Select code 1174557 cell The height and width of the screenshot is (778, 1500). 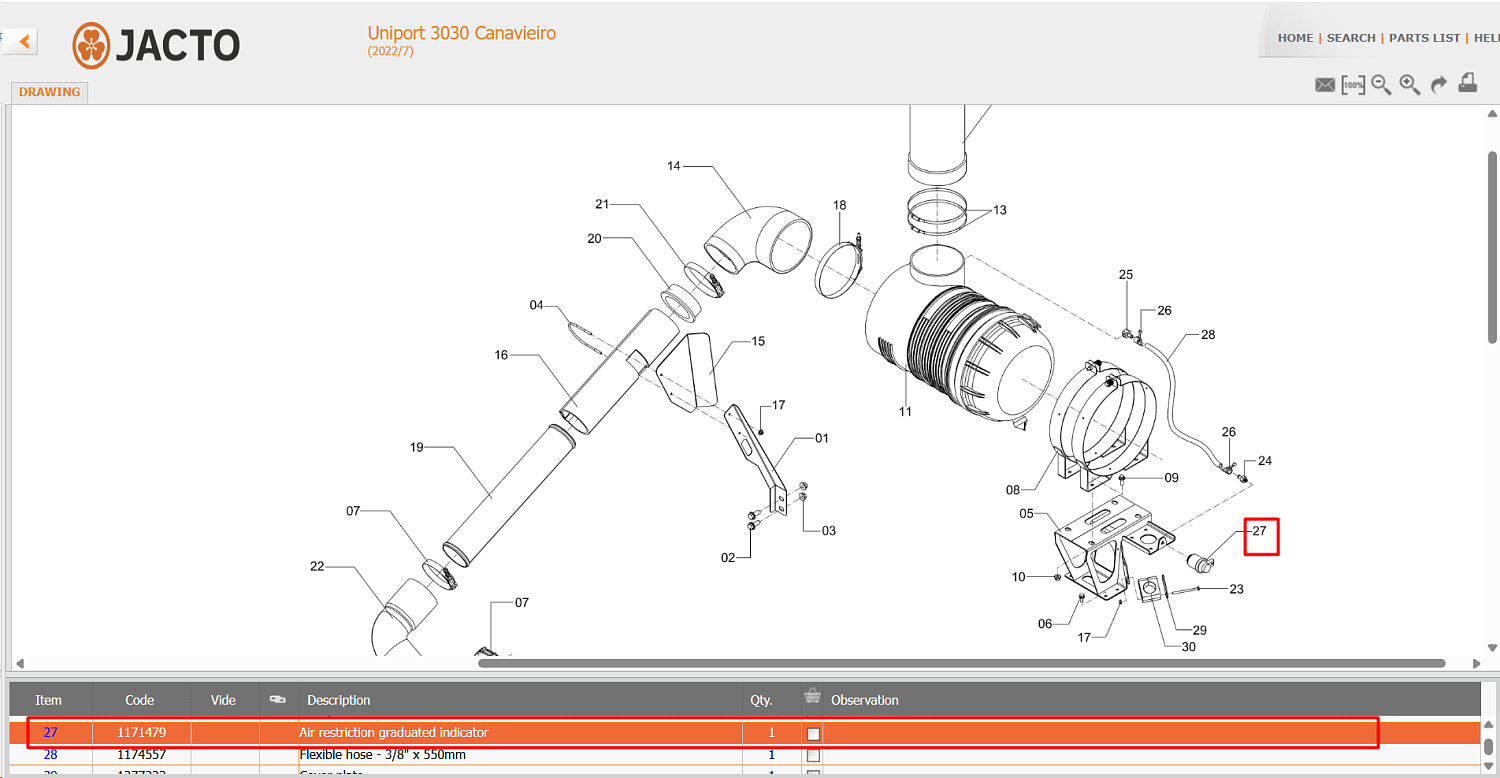tap(141, 755)
